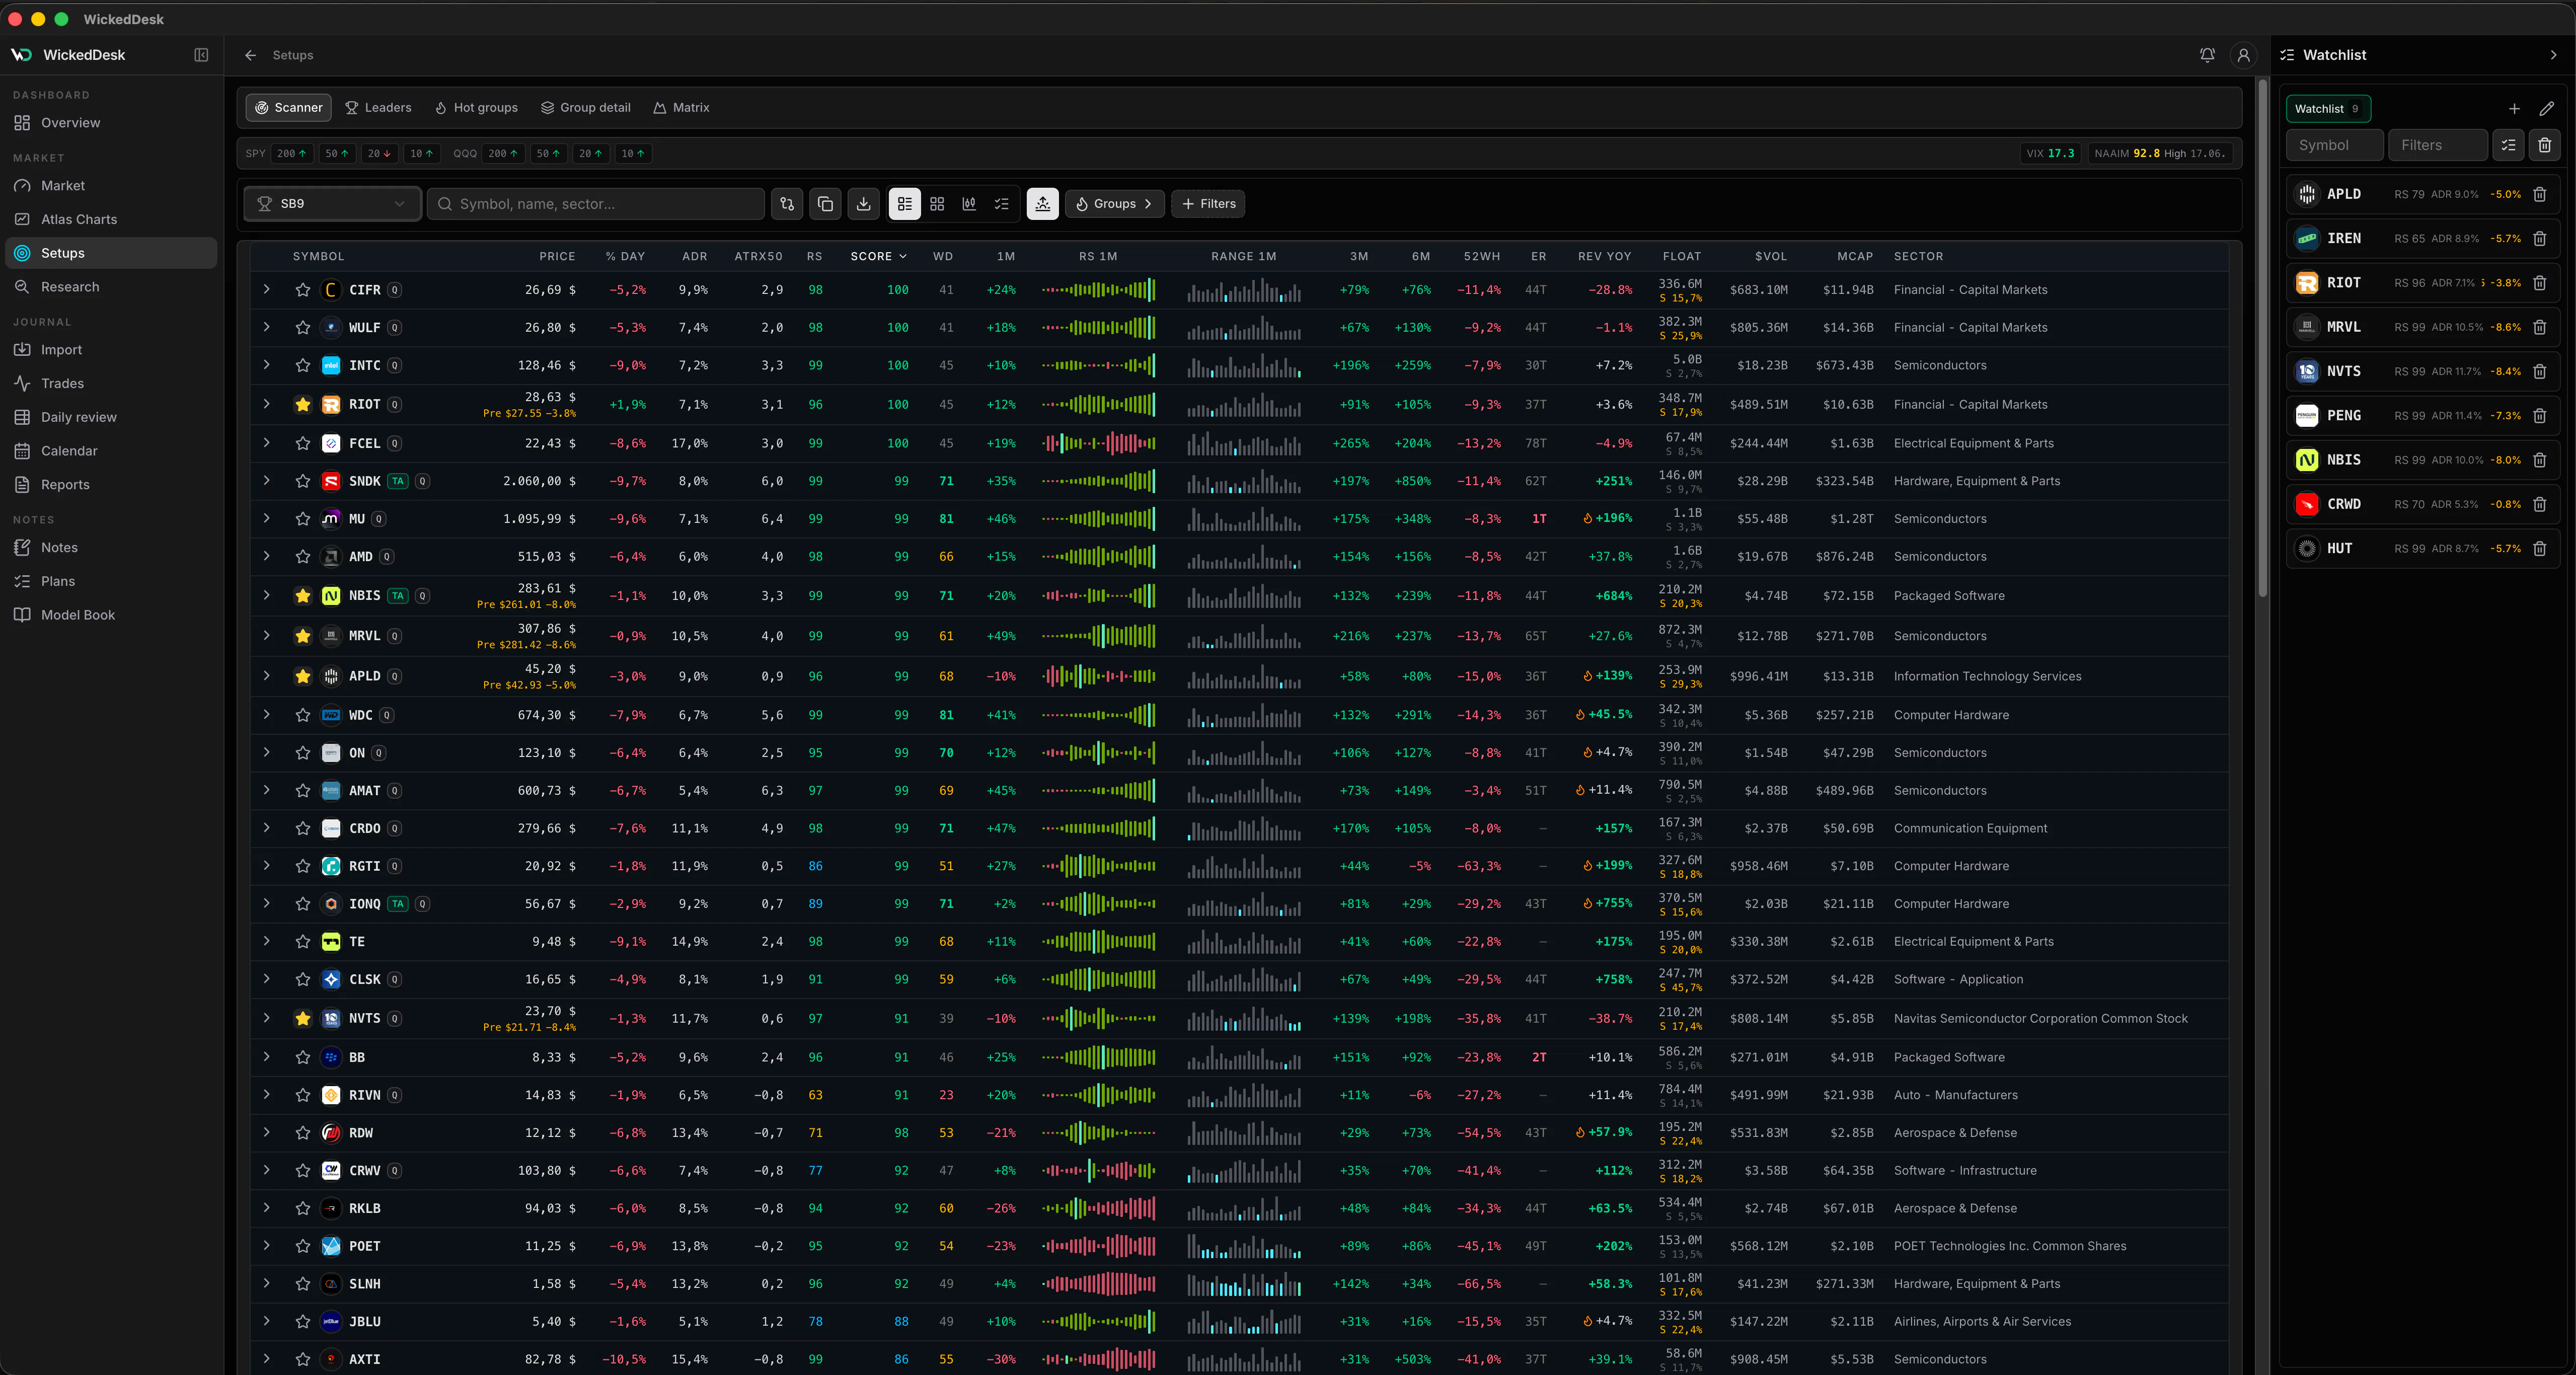The height and width of the screenshot is (1375, 2576).
Task: Expand the Groups menu
Action: coord(1114,204)
